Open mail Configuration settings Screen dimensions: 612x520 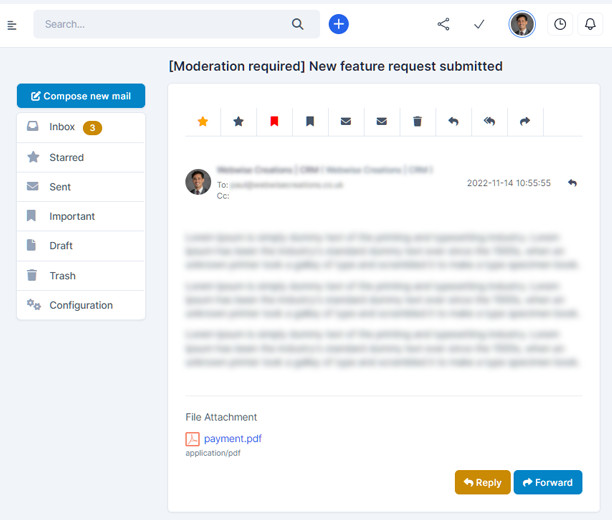pos(81,305)
